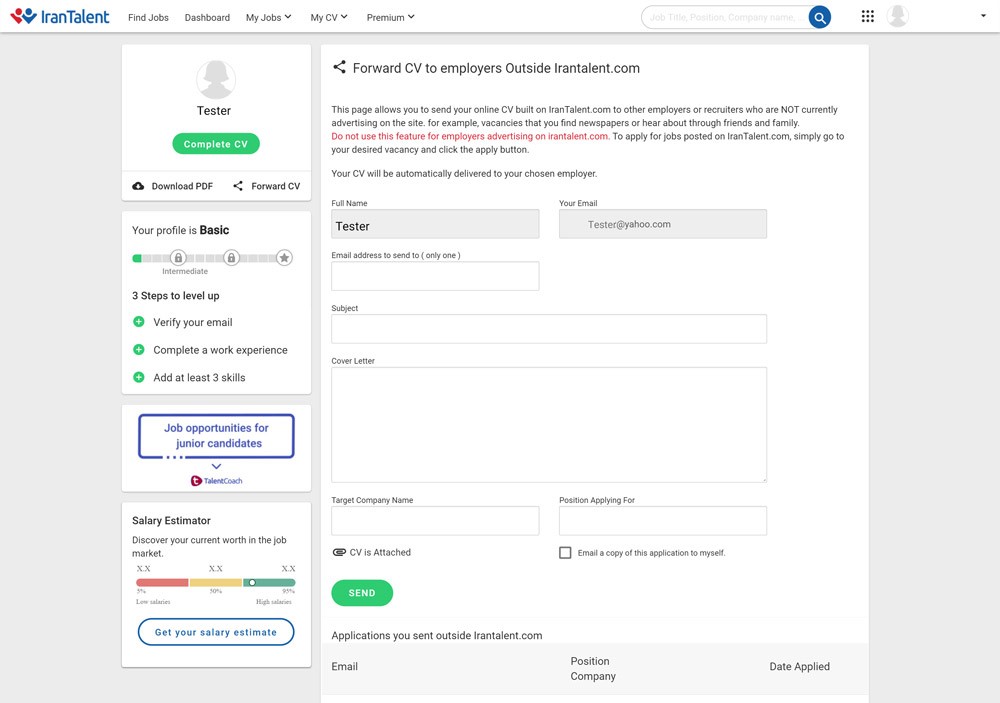Open the Premium dropdown menu

(390, 17)
